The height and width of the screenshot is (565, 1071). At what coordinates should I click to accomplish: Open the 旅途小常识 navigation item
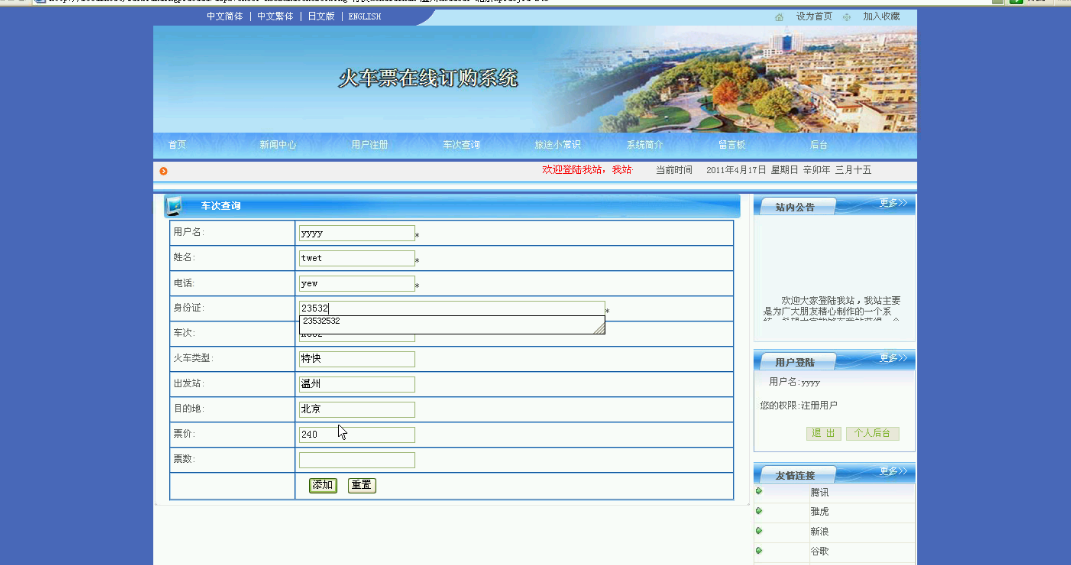pos(557,145)
